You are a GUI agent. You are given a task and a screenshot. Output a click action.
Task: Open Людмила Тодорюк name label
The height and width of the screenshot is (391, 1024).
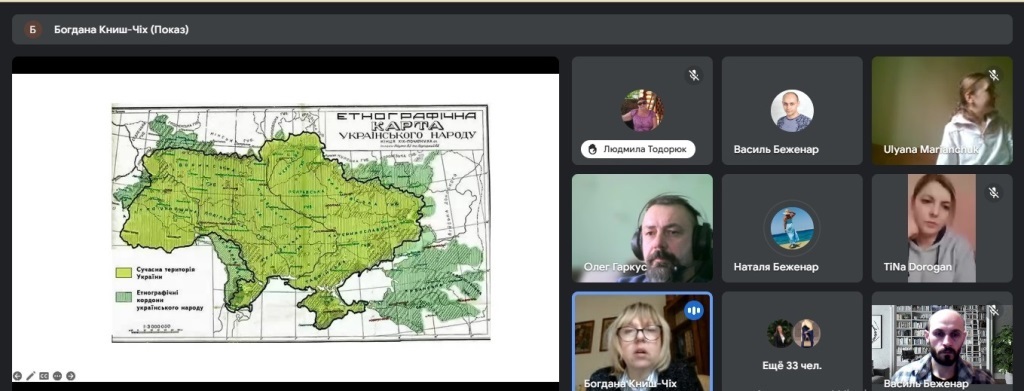(x=638, y=149)
